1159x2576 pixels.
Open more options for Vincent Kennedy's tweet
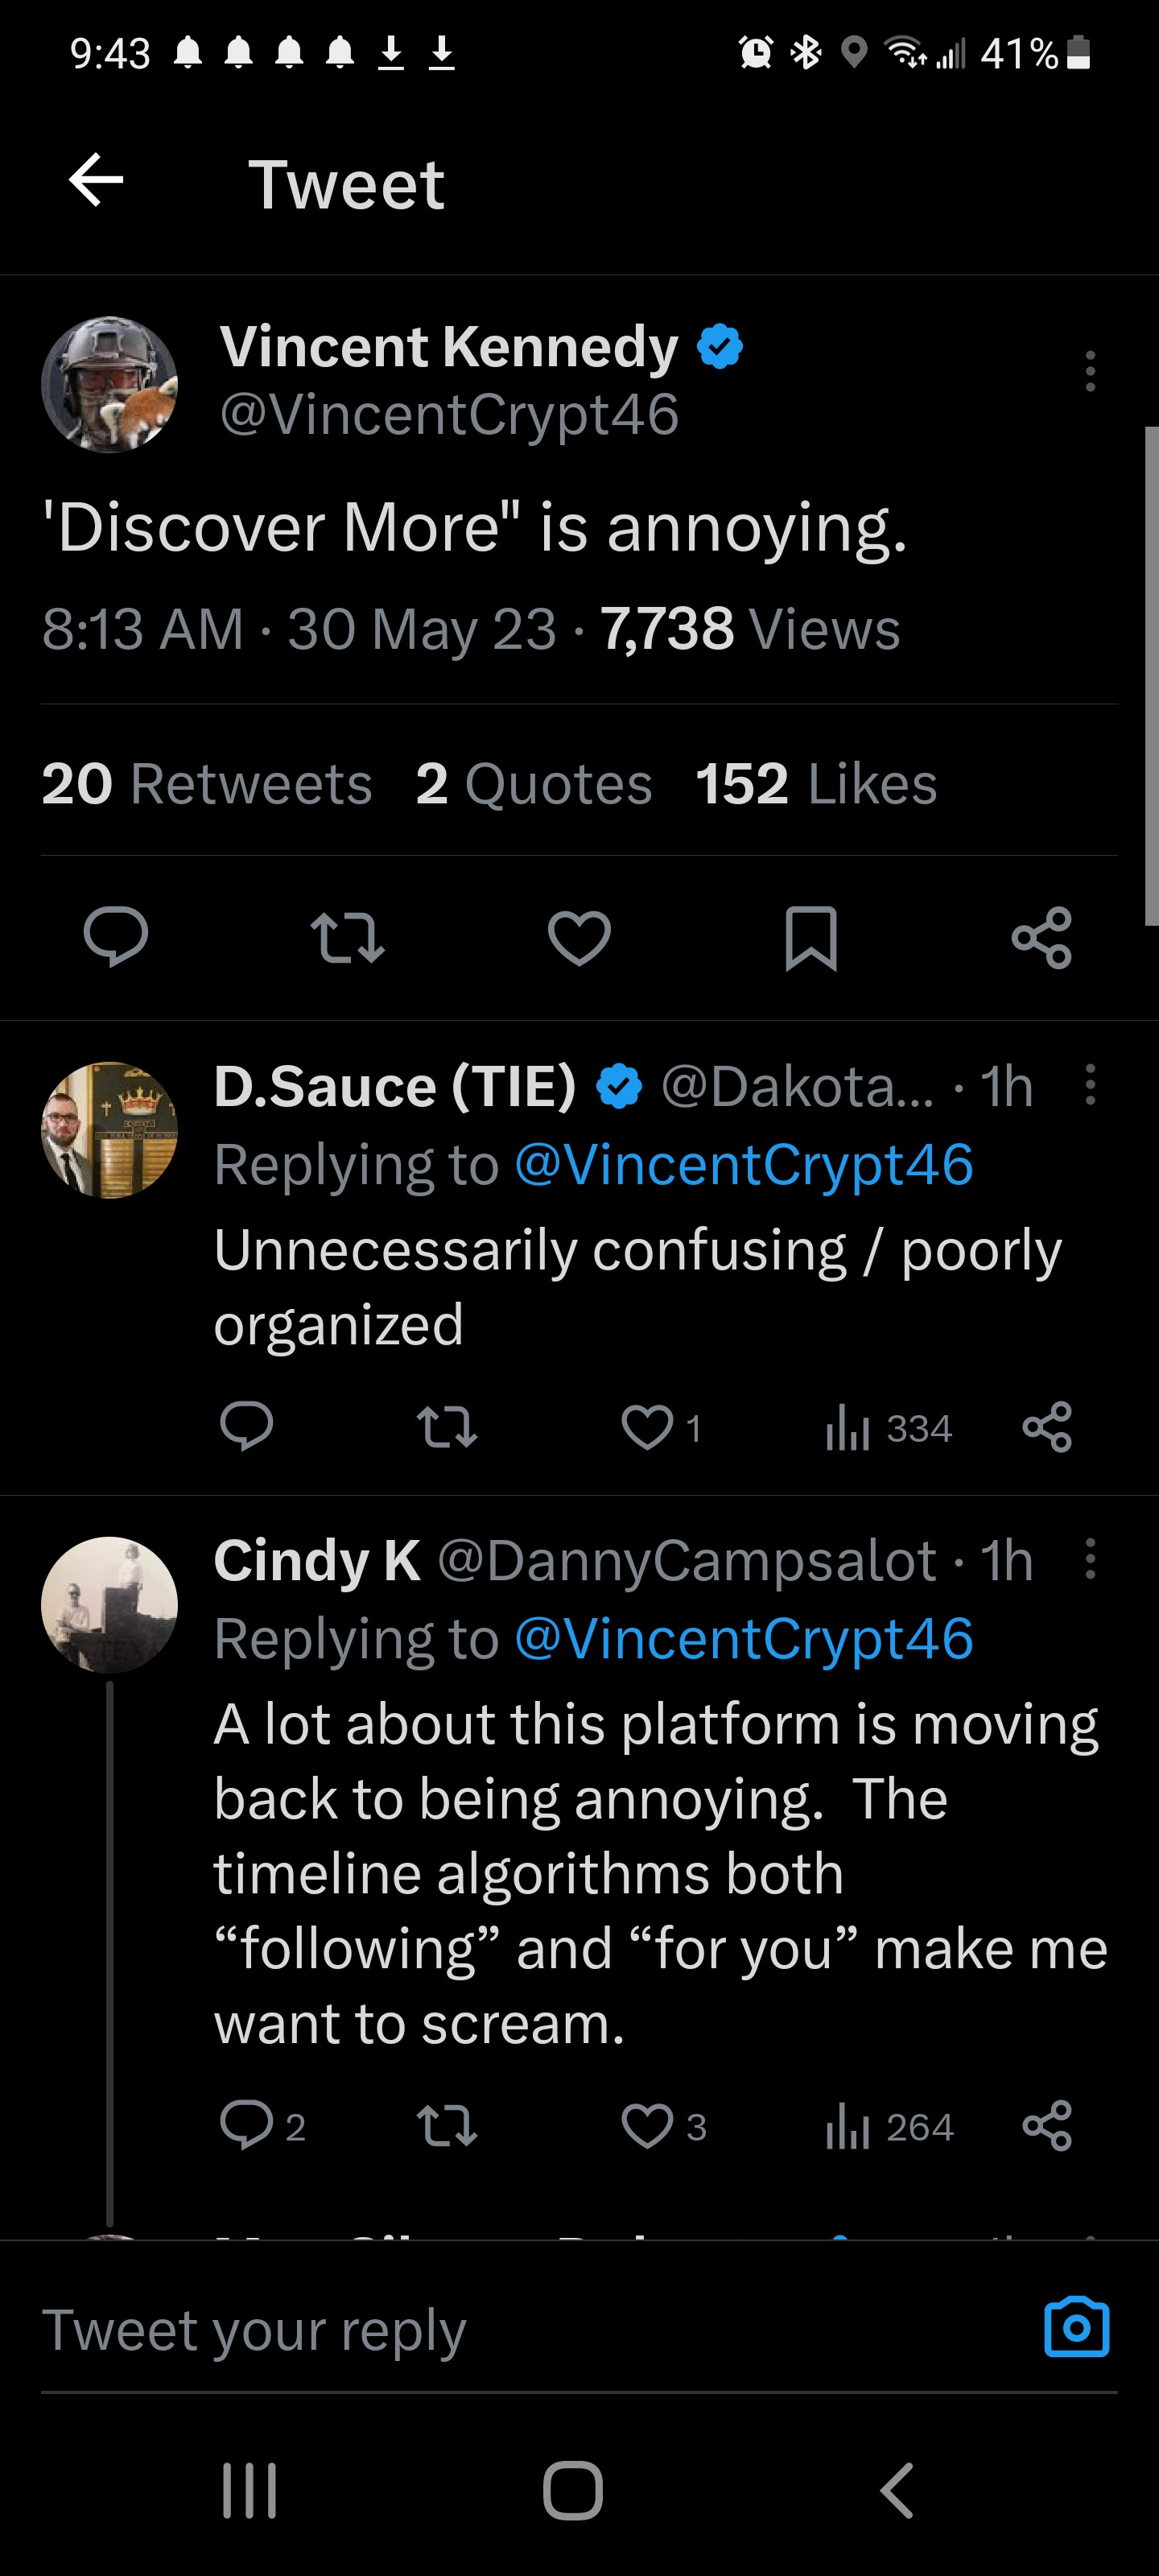[1090, 371]
